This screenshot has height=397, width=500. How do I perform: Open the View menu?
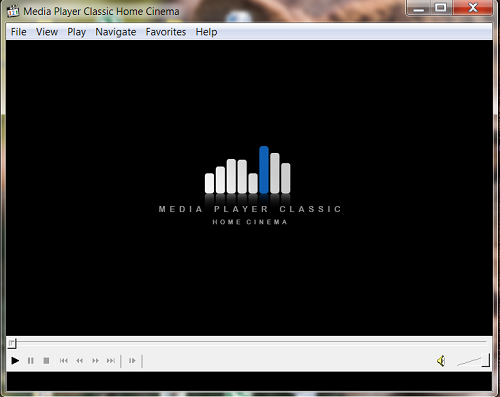click(x=47, y=32)
